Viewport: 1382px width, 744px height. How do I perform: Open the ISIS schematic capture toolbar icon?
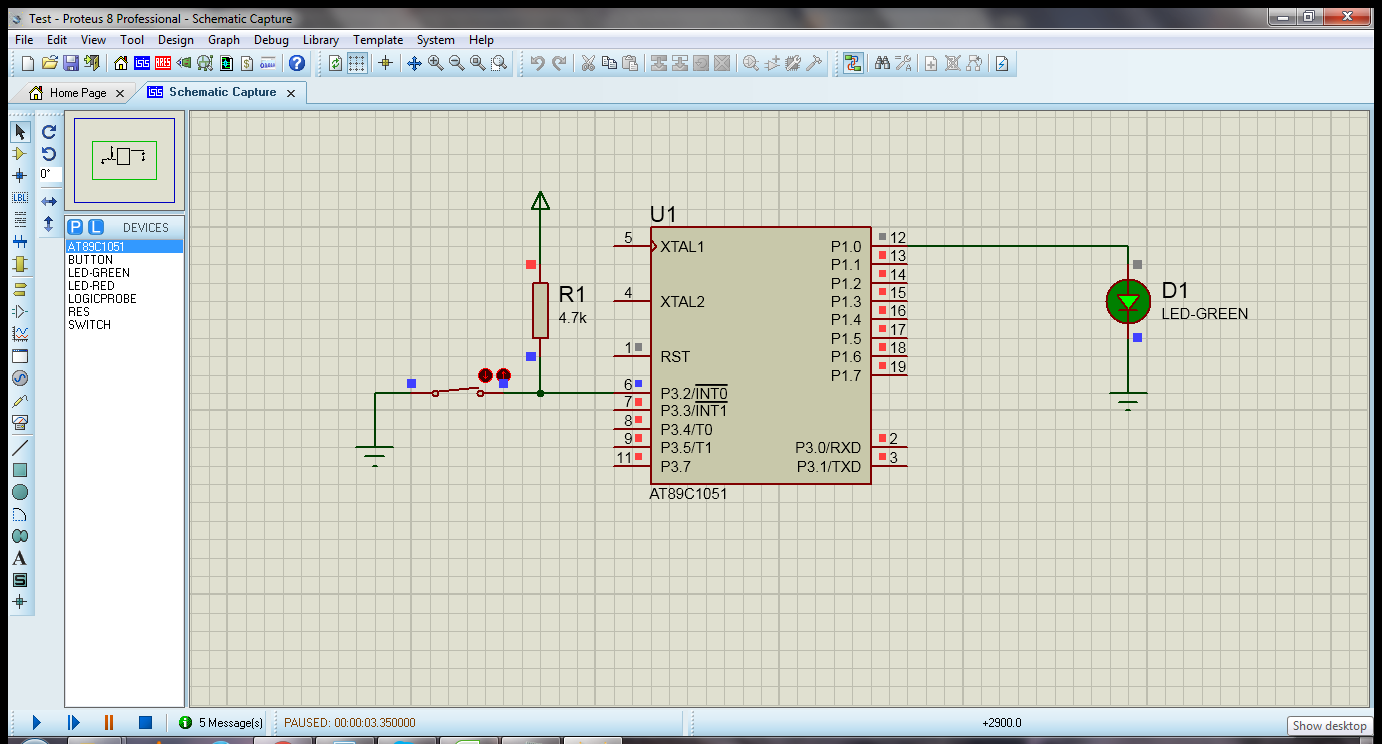(142, 63)
